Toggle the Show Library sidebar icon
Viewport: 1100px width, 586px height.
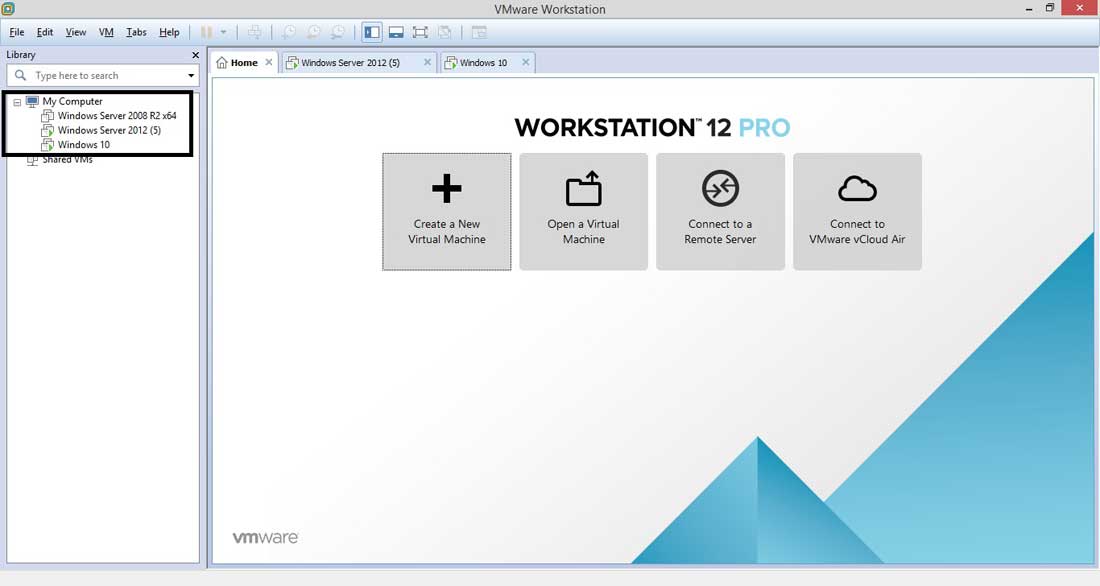372,32
